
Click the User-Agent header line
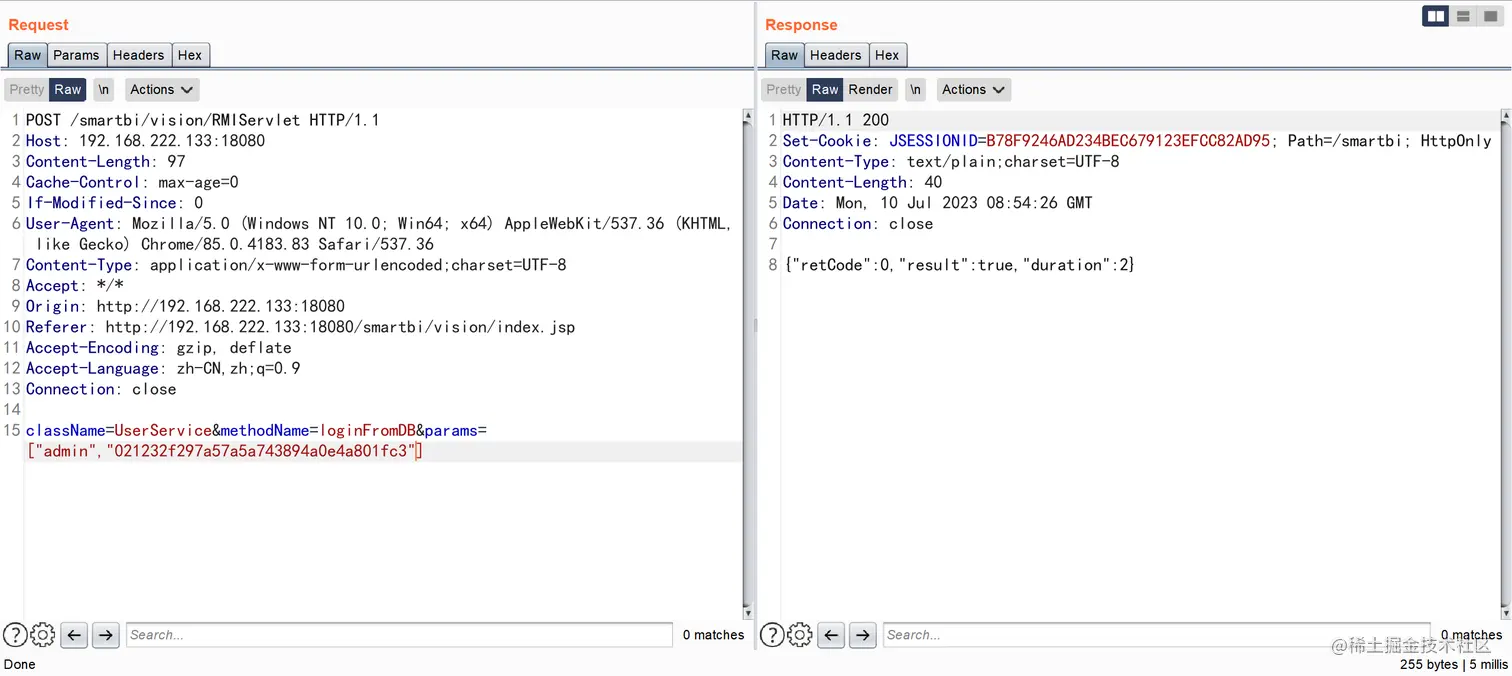tap(379, 234)
